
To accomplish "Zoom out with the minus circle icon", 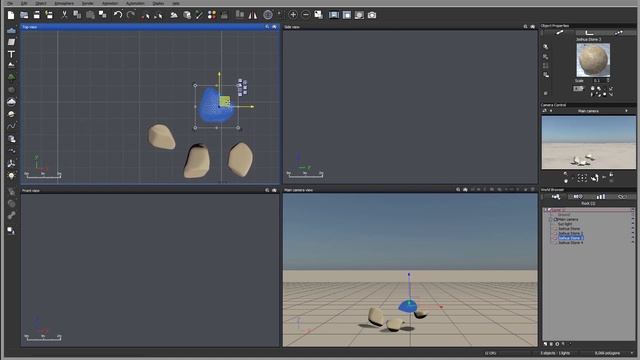I will click(x=306, y=15).
